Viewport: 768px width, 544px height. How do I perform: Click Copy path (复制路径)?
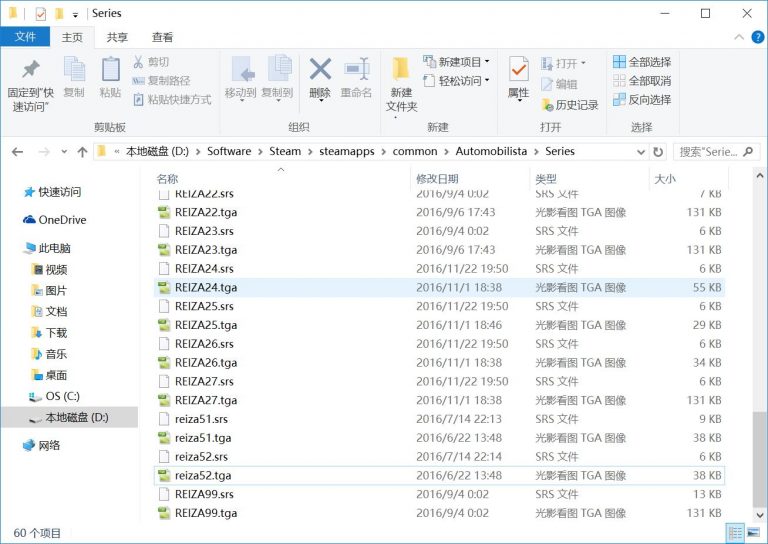click(x=161, y=81)
